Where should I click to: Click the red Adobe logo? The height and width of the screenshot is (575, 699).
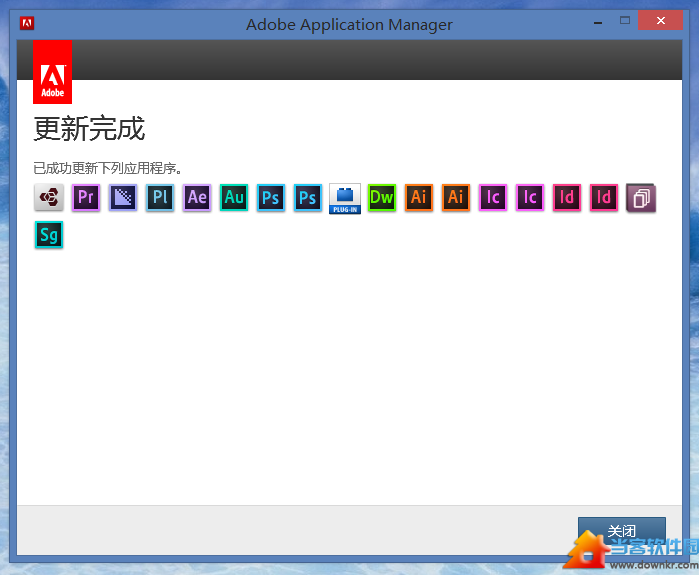(52, 72)
